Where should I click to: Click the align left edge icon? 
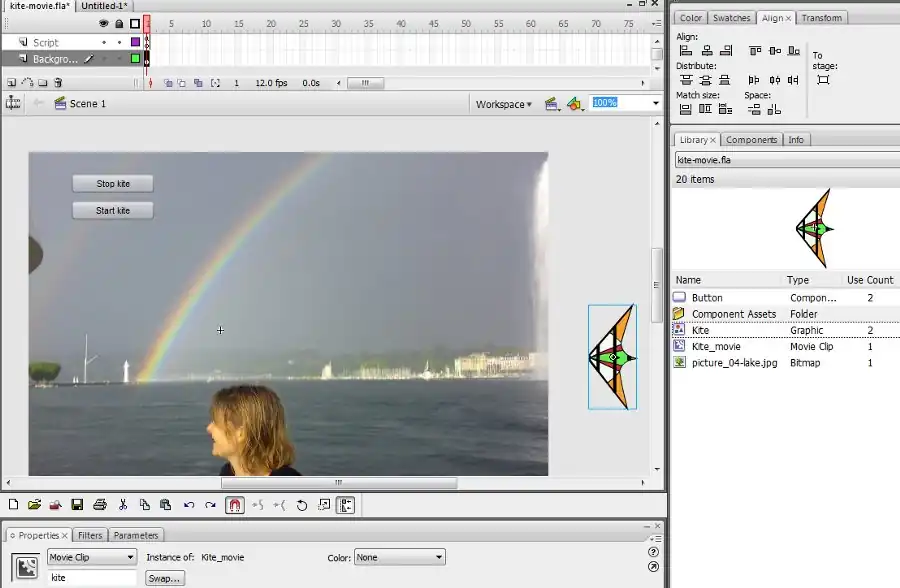click(x=686, y=51)
